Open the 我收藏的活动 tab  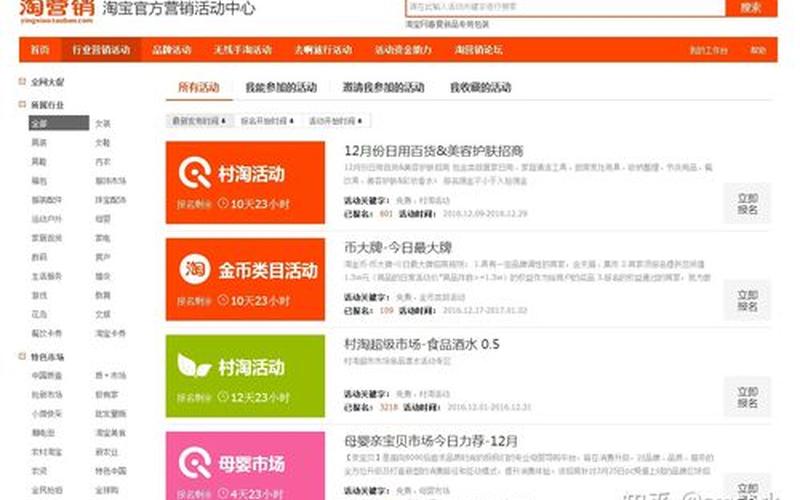pyautogui.click(x=480, y=88)
